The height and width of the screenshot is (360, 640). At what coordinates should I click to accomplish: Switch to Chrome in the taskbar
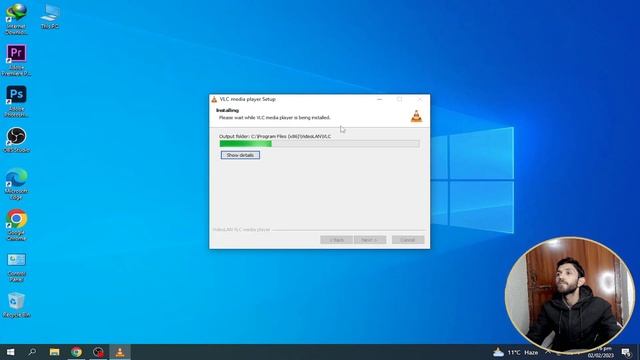coord(76,352)
